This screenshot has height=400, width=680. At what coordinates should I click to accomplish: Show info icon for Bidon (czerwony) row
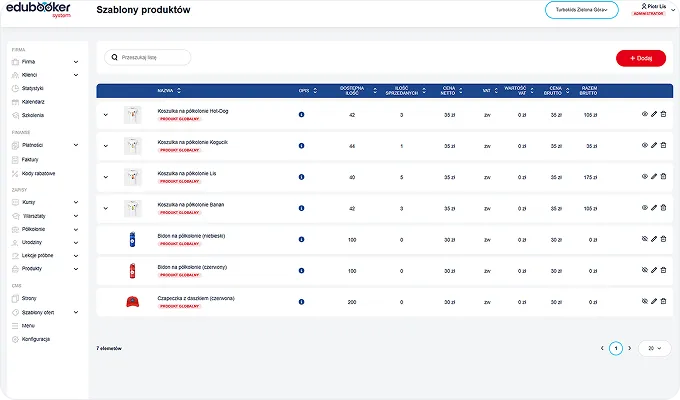click(x=302, y=270)
